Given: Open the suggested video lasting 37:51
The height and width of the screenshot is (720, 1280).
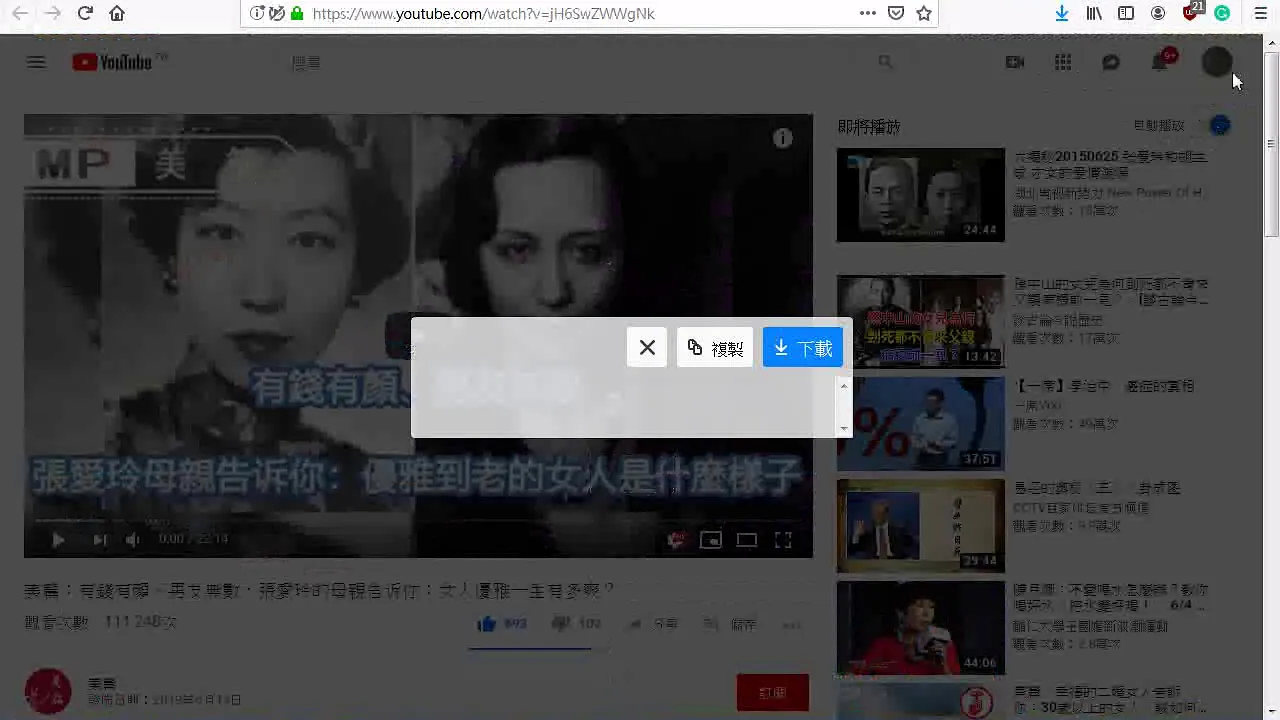Looking at the screenshot, I should pyautogui.click(x=921, y=424).
